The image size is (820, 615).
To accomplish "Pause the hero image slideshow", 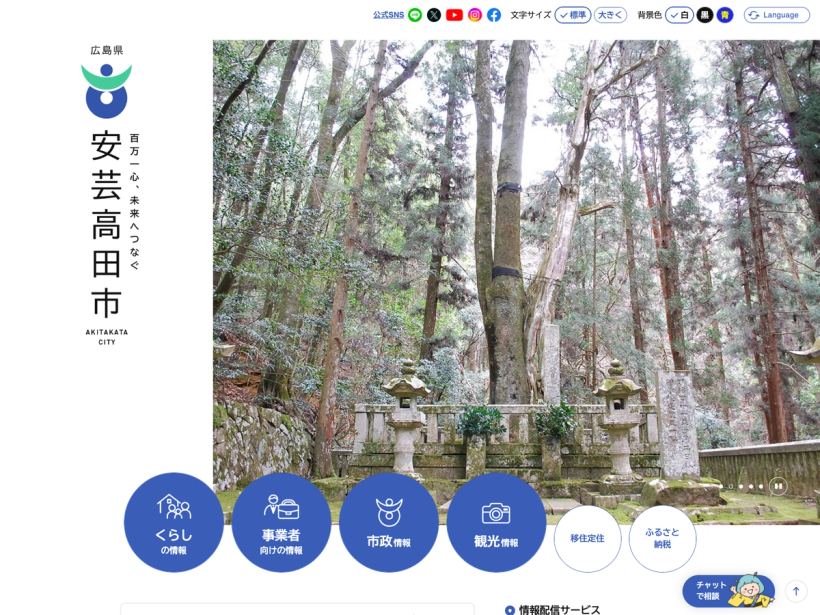I will pos(778,486).
